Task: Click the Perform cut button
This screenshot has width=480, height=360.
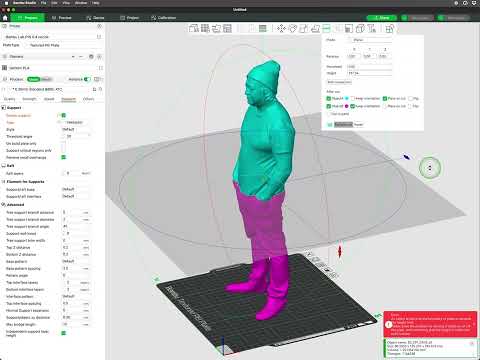Action: pos(344,124)
